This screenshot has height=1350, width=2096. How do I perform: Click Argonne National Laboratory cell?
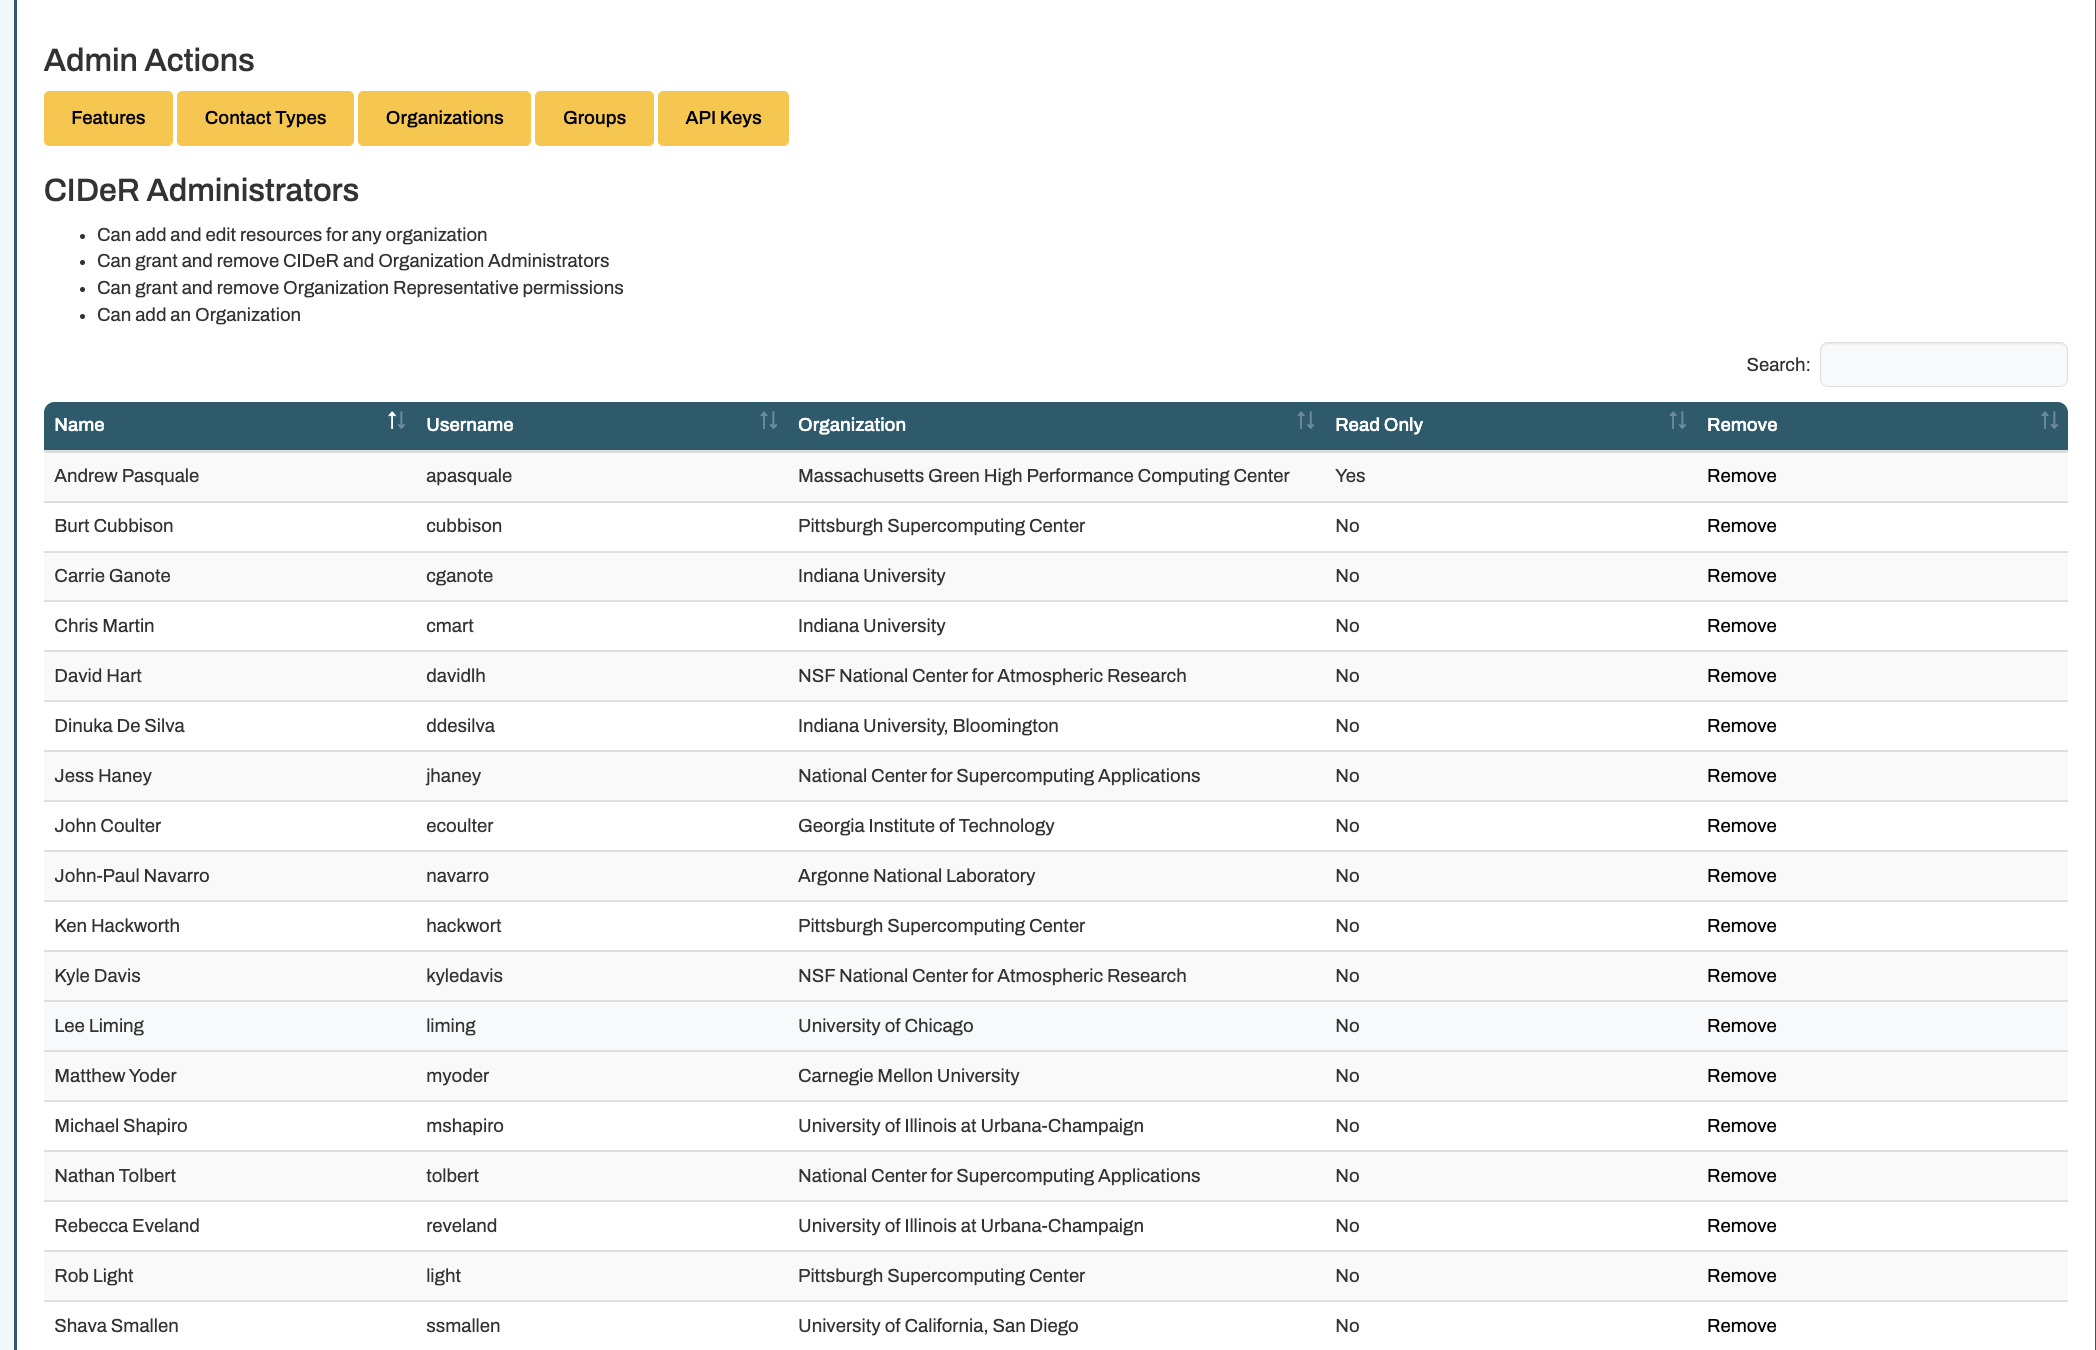pyautogui.click(x=916, y=876)
